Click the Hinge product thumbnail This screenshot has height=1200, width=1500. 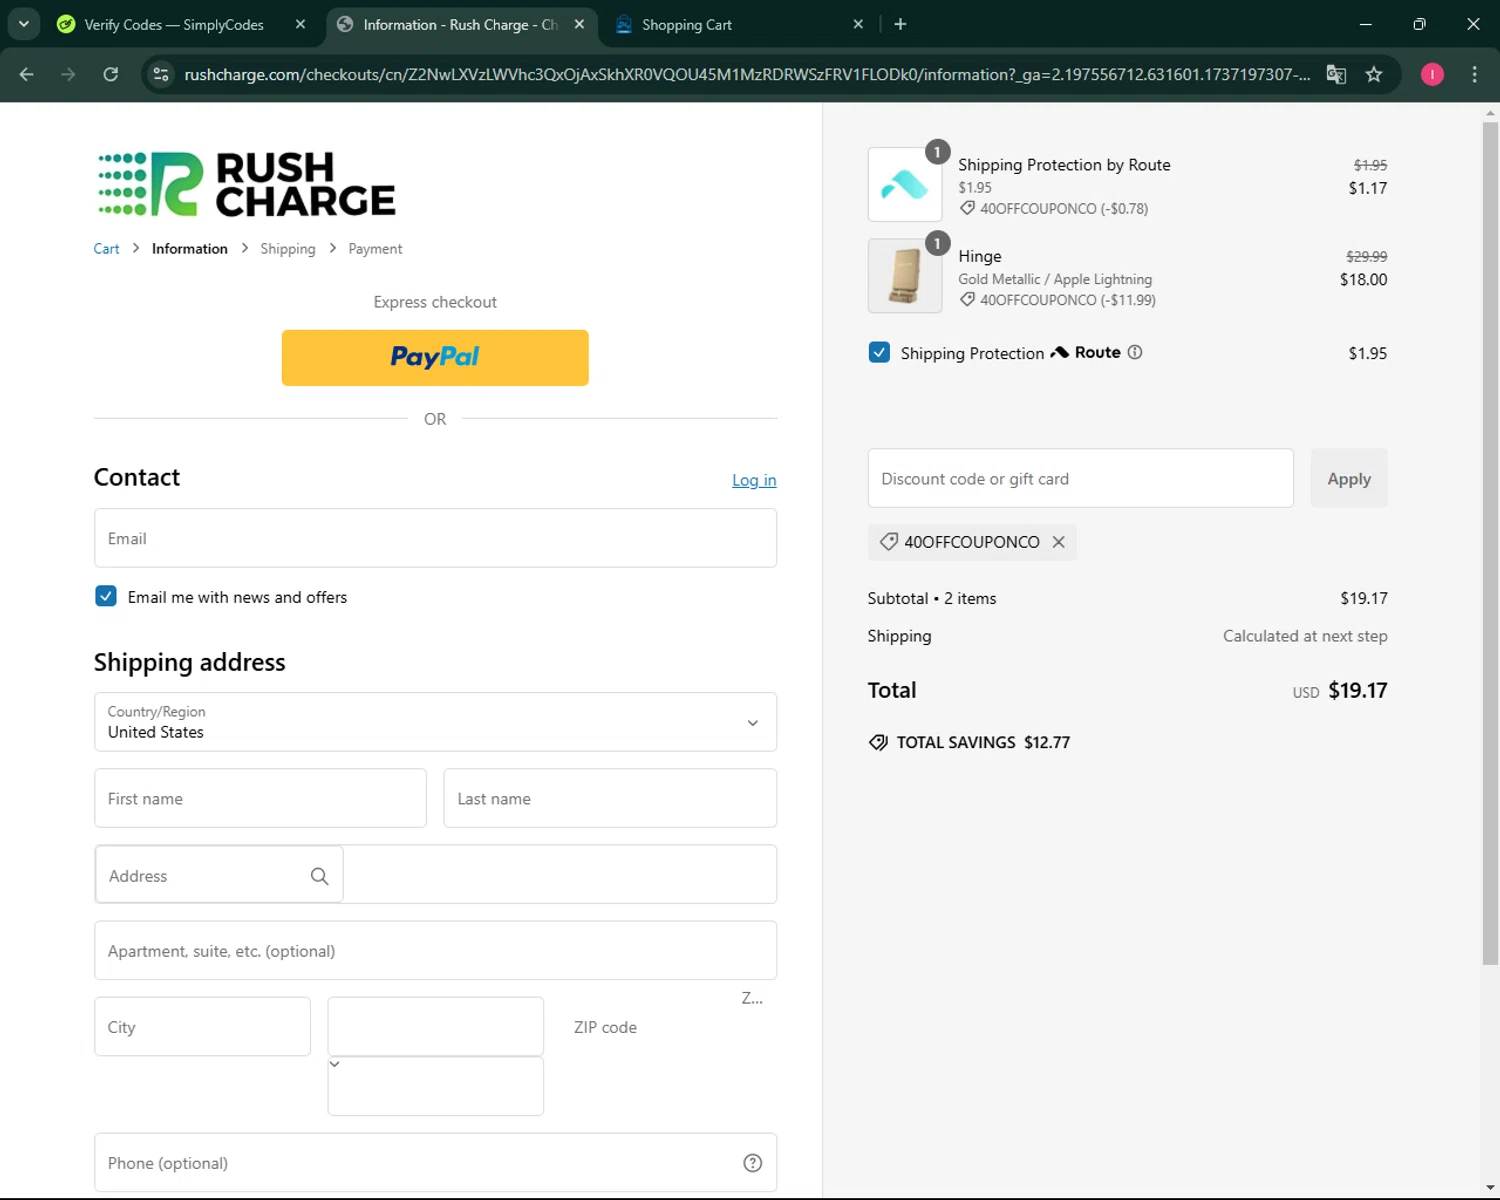click(905, 276)
